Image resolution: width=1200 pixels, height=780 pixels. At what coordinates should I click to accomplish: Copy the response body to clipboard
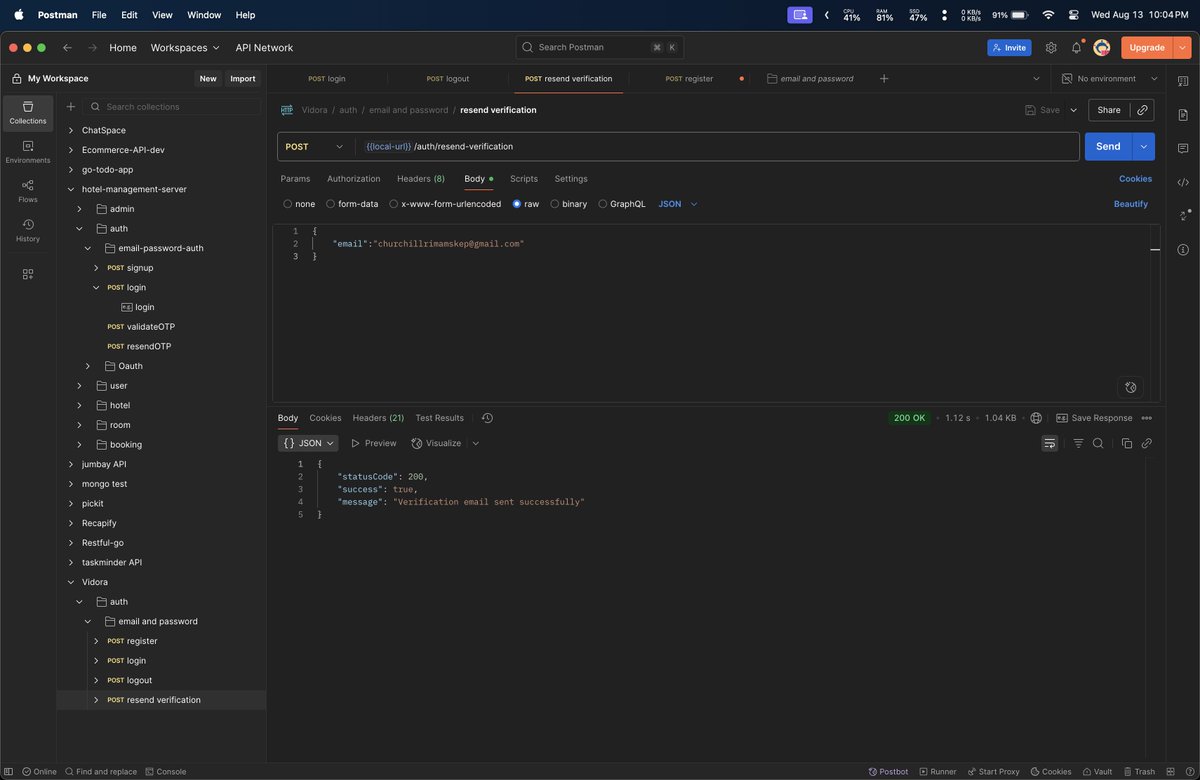pos(1127,443)
